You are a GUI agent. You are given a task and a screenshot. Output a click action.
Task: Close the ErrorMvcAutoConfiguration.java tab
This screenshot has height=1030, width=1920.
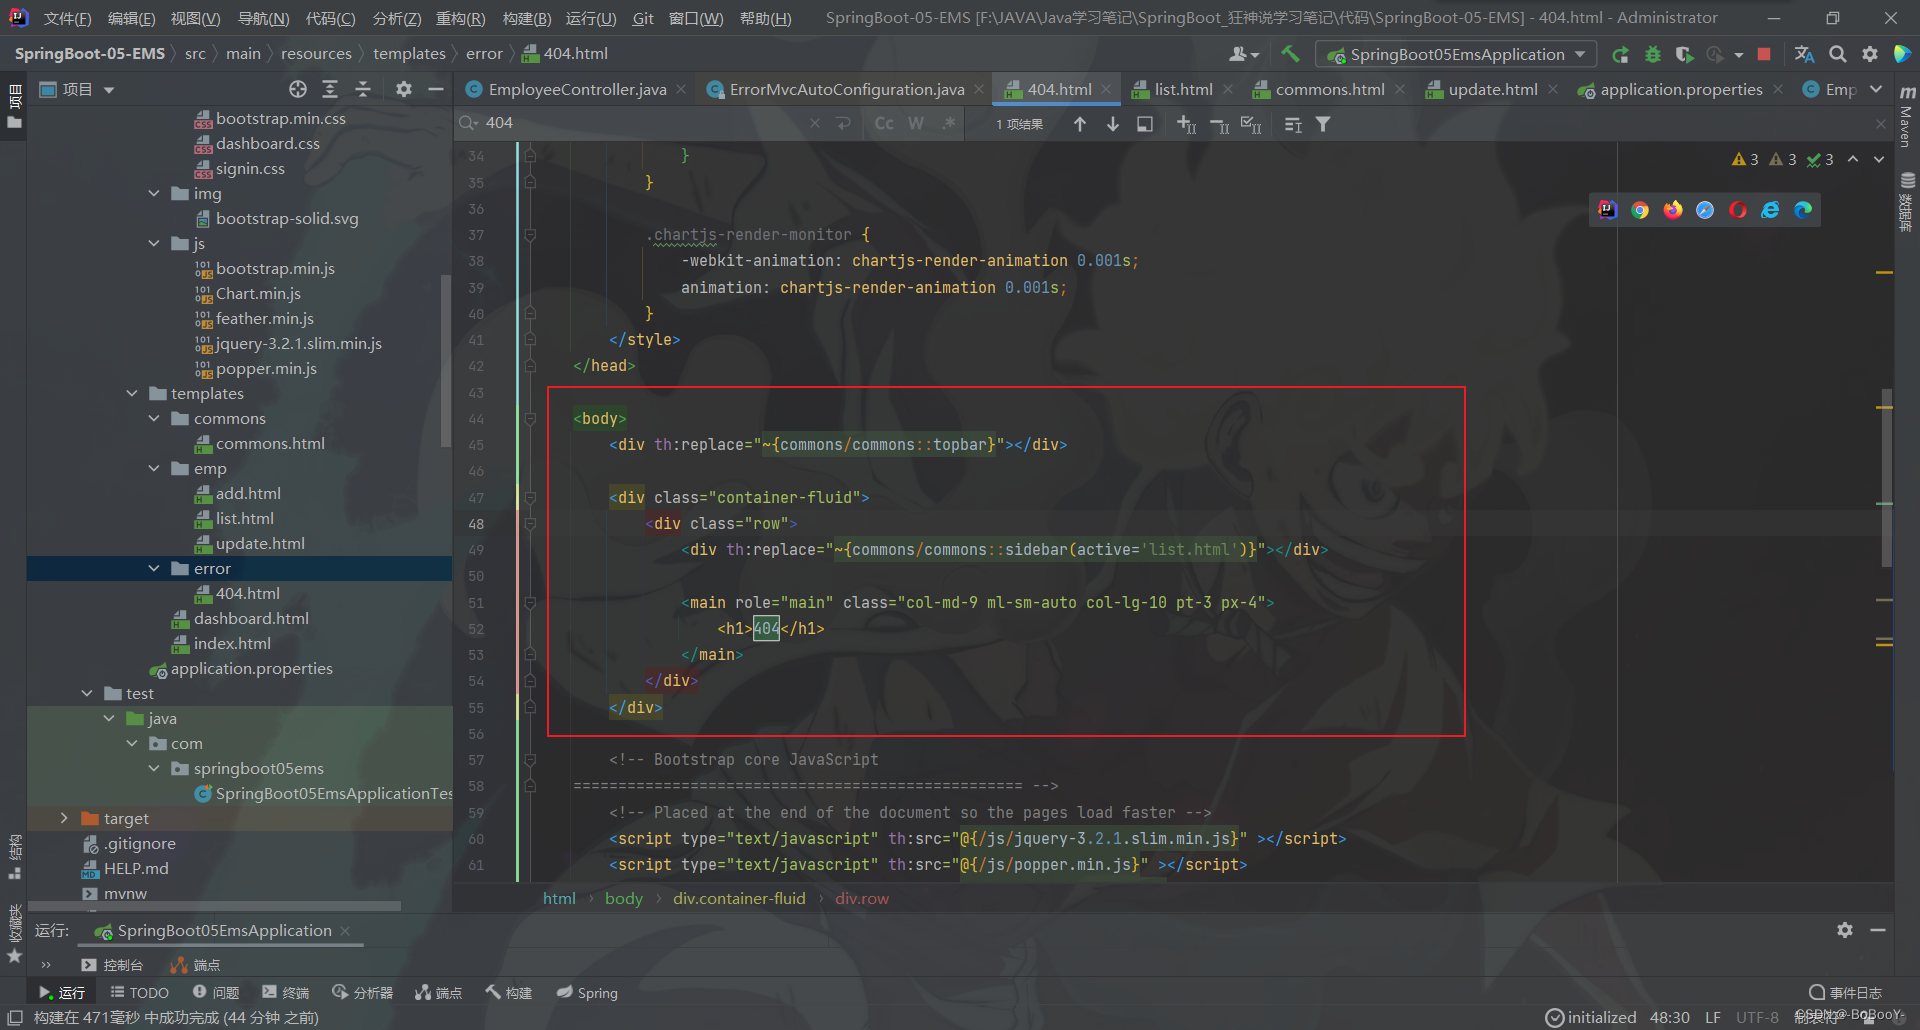979,90
